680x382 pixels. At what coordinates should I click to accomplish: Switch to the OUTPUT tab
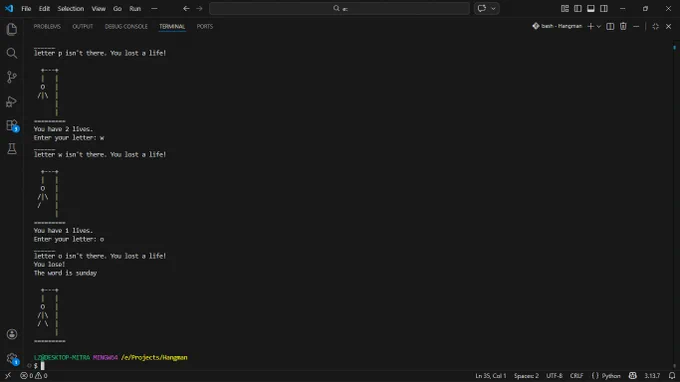click(x=82, y=26)
